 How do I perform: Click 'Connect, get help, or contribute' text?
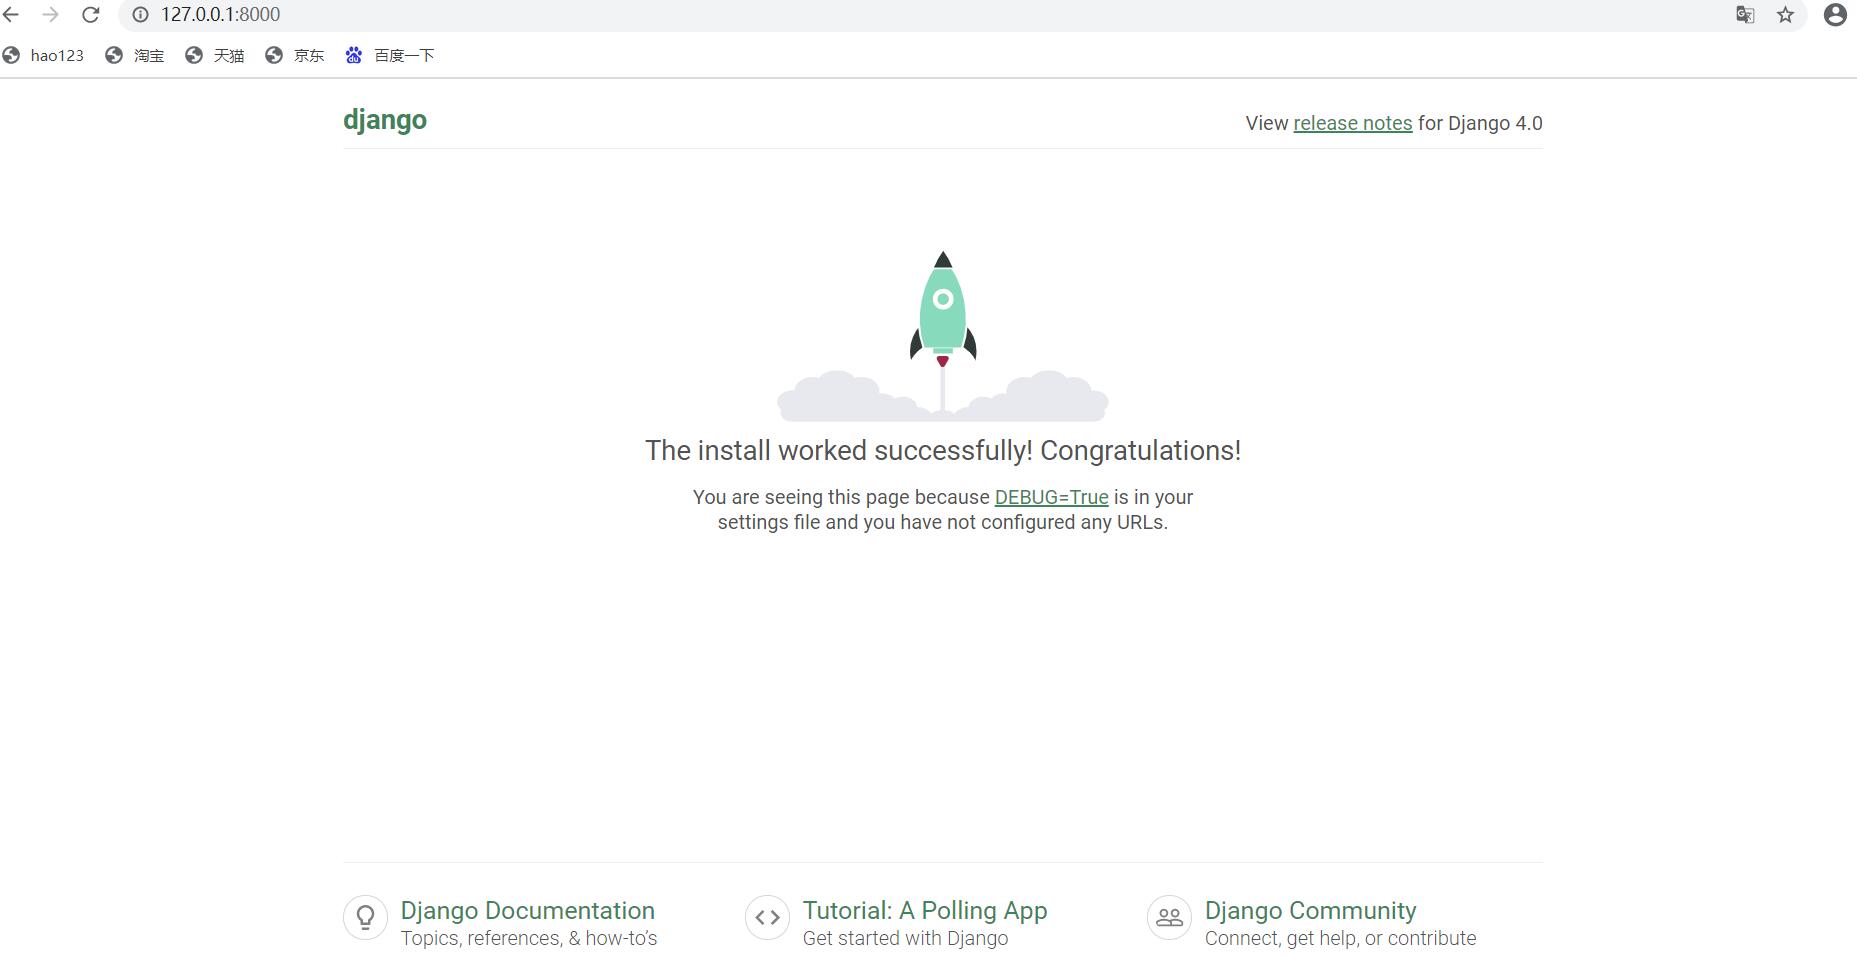tap(1340, 939)
